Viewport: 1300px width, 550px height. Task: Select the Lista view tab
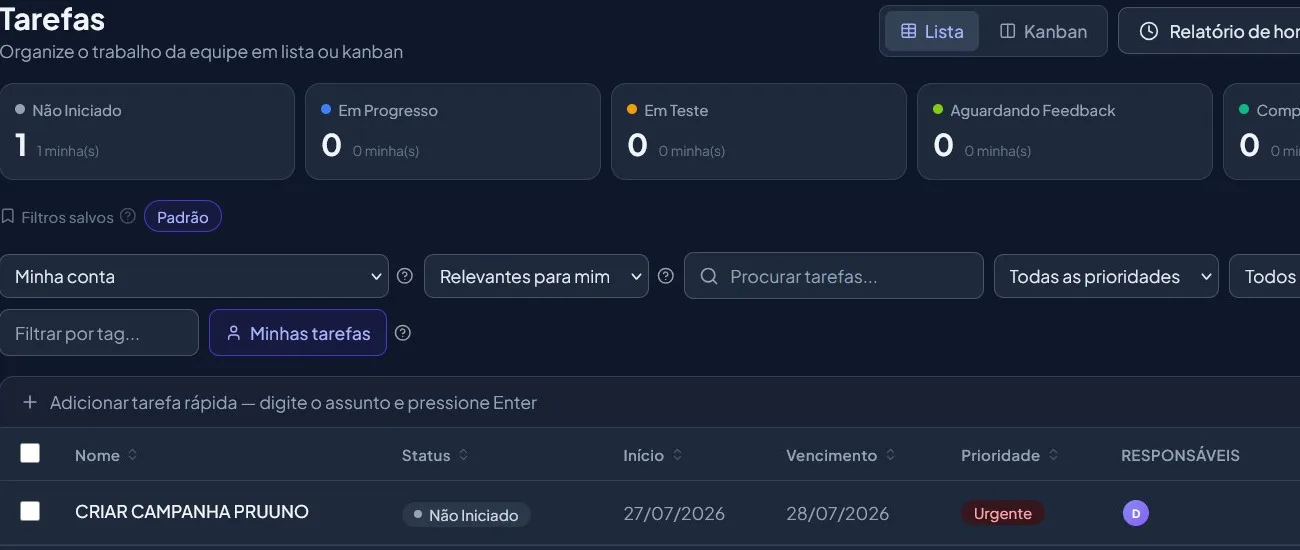click(x=932, y=31)
